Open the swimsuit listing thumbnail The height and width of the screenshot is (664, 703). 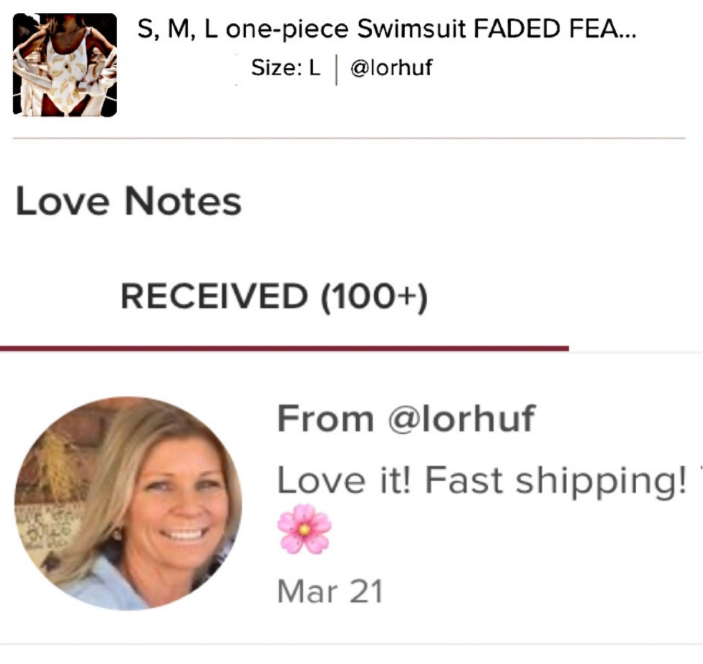pyautogui.click(x=65, y=65)
